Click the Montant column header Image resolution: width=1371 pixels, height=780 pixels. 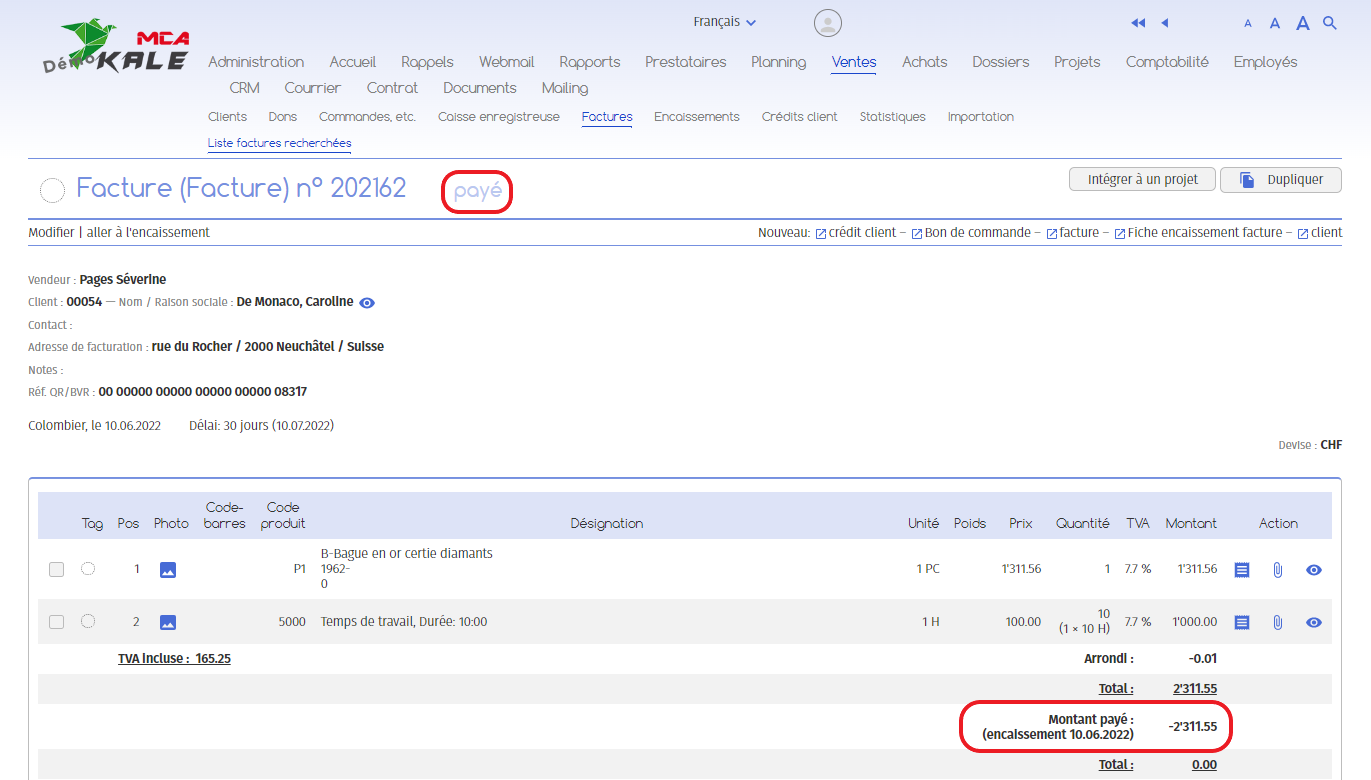(1191, 523)
